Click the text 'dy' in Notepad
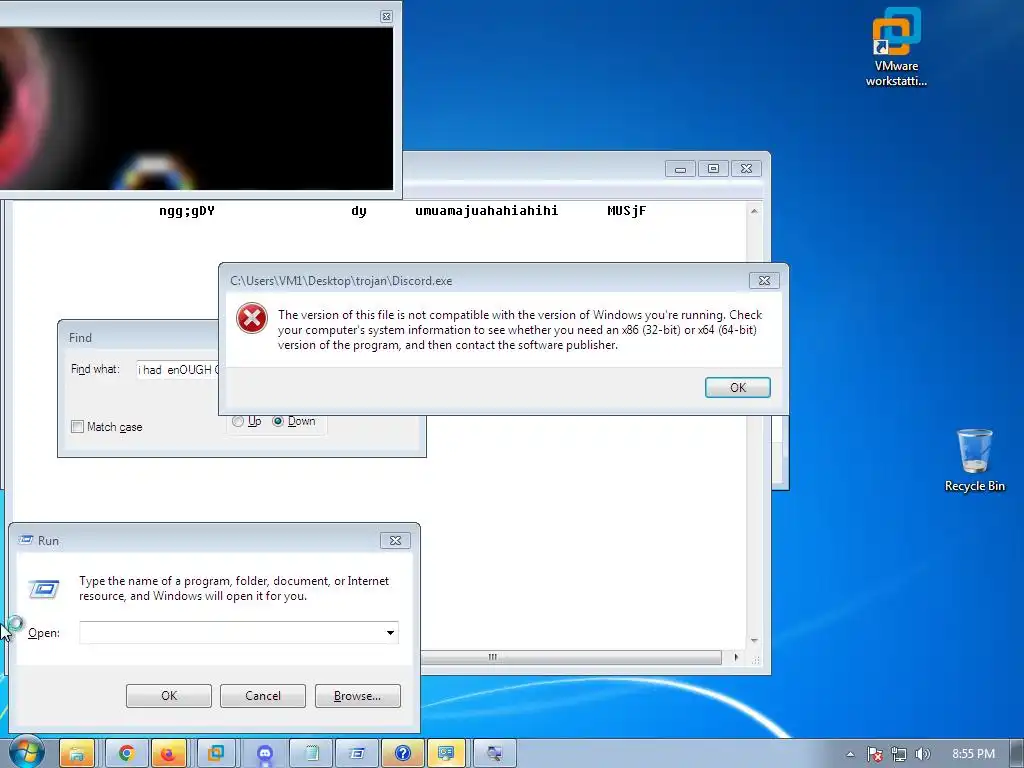1024x768 pixels. click(359, 211)
